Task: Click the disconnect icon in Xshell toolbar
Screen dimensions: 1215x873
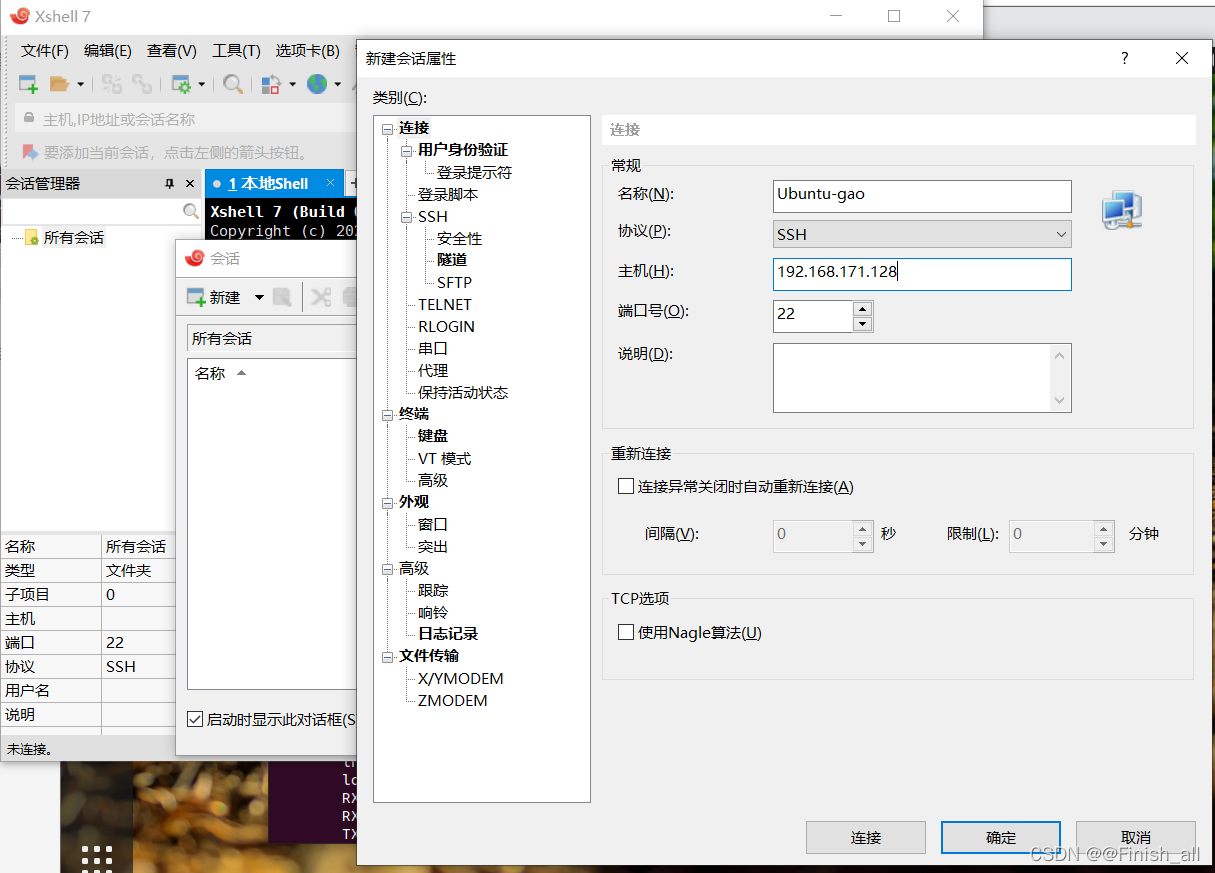Action: point(112,84)
